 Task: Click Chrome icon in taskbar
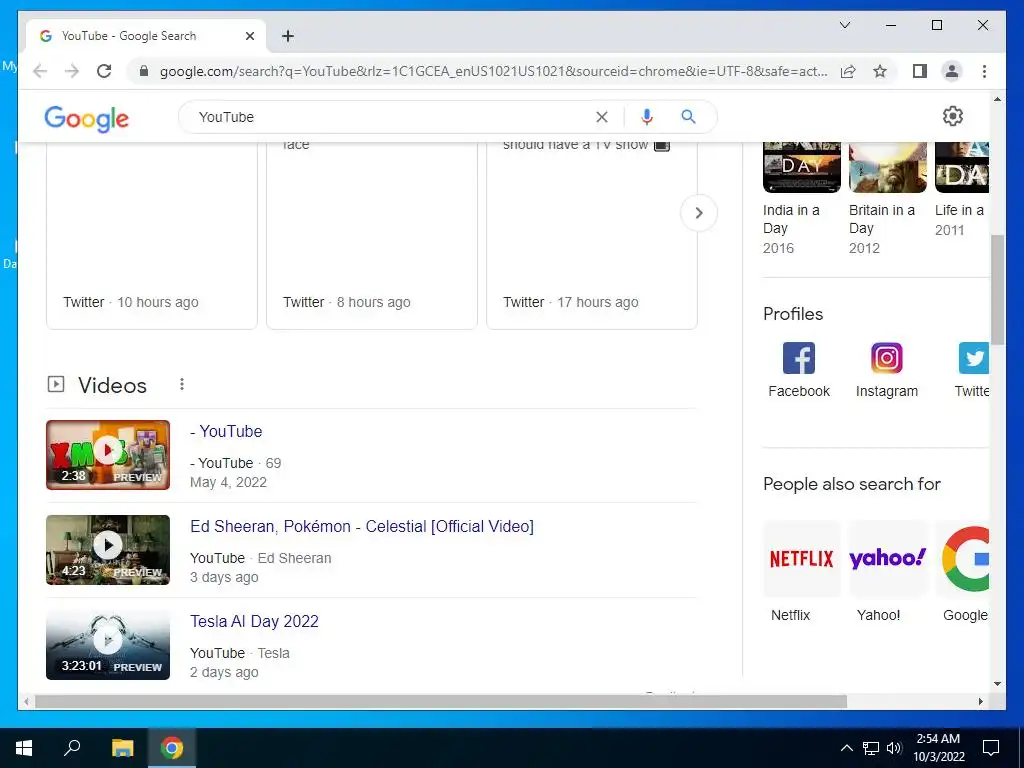[x=172, y=748]
